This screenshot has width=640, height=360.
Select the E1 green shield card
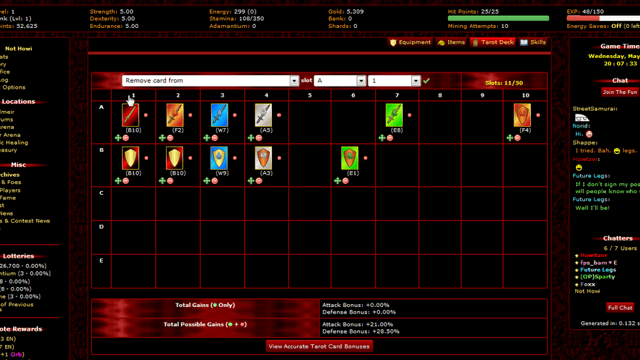[x=350, y=158]
